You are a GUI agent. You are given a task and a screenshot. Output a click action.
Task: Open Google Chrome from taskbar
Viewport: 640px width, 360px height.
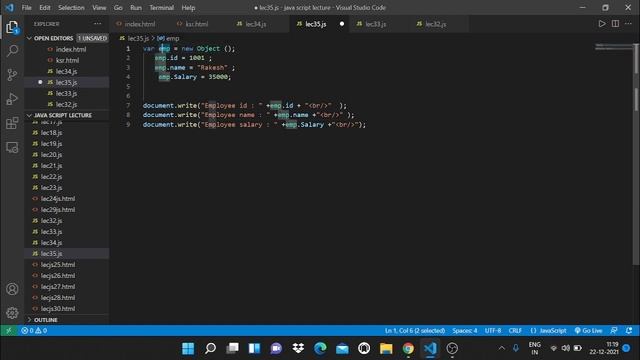pos(408,349)
